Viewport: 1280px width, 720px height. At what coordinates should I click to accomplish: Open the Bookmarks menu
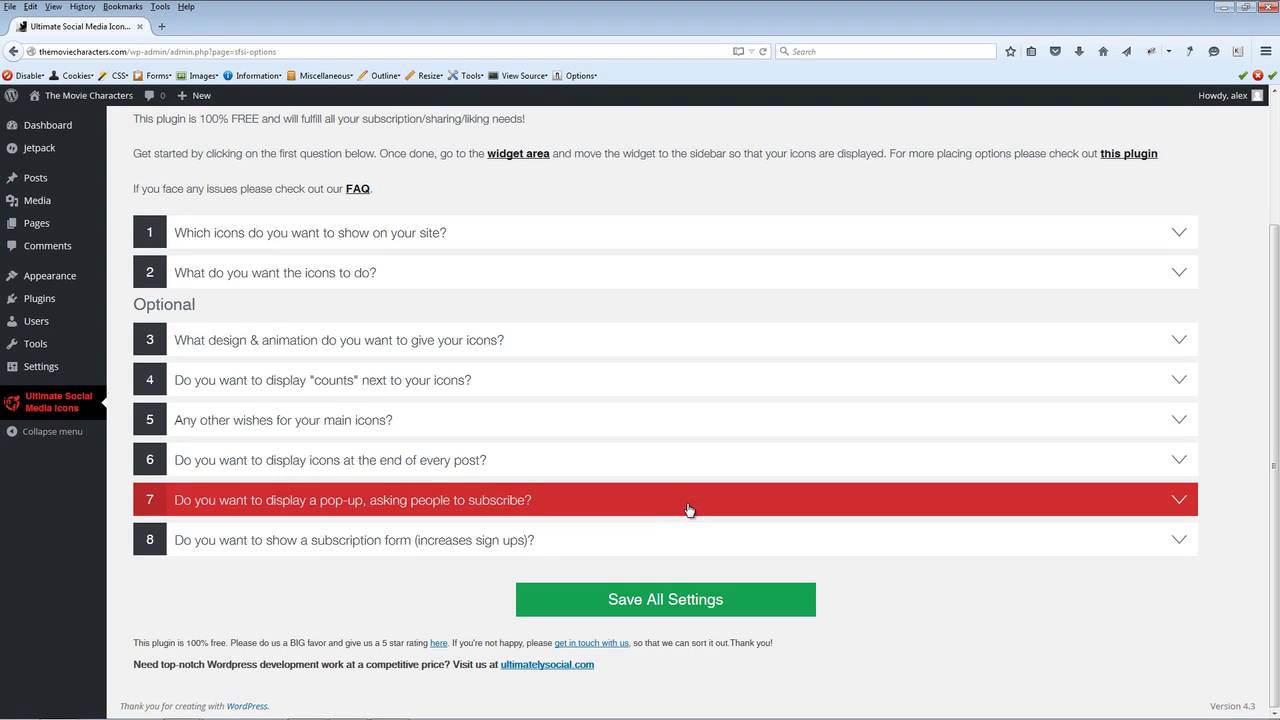pos(124,6)
